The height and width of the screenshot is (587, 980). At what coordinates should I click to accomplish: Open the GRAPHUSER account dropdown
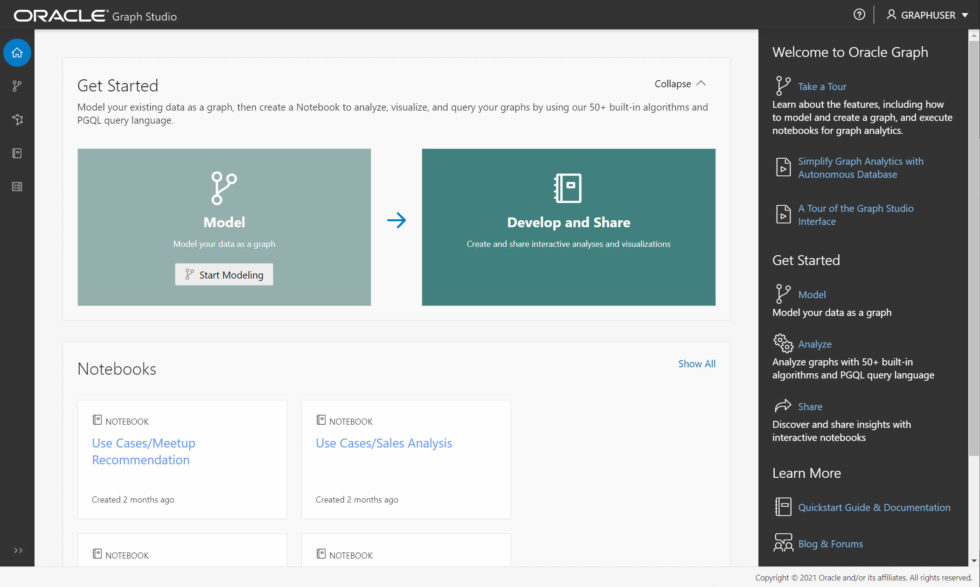pos(927,15)
